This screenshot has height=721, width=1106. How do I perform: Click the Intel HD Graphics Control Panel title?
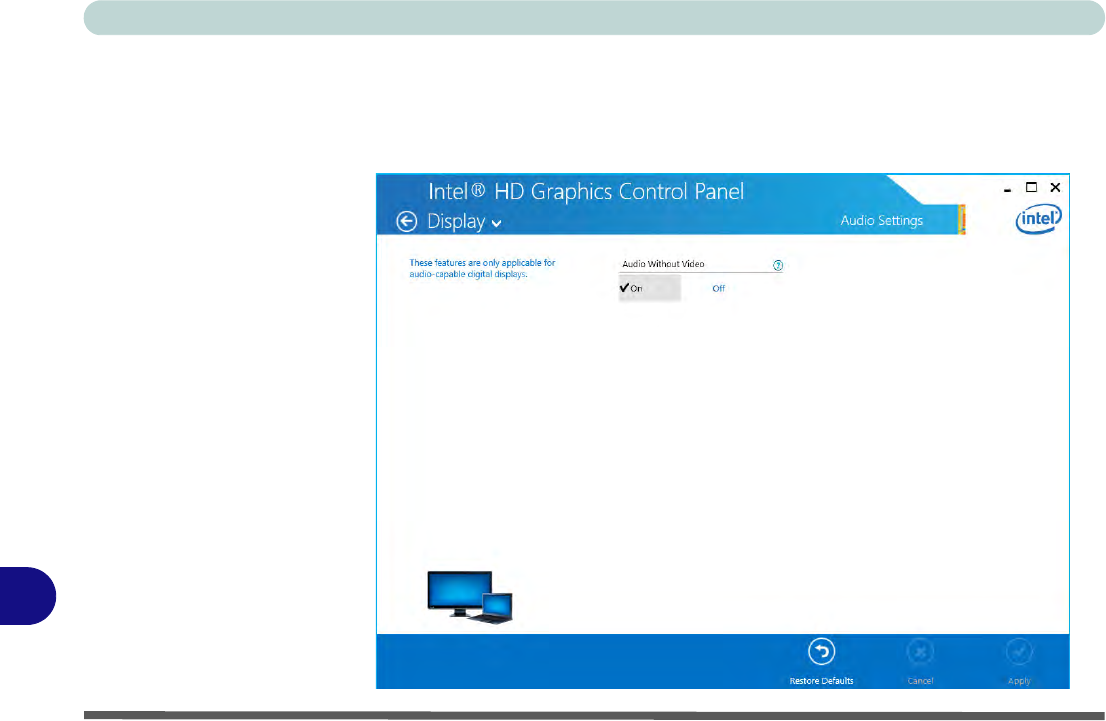(x=585, y=191)
